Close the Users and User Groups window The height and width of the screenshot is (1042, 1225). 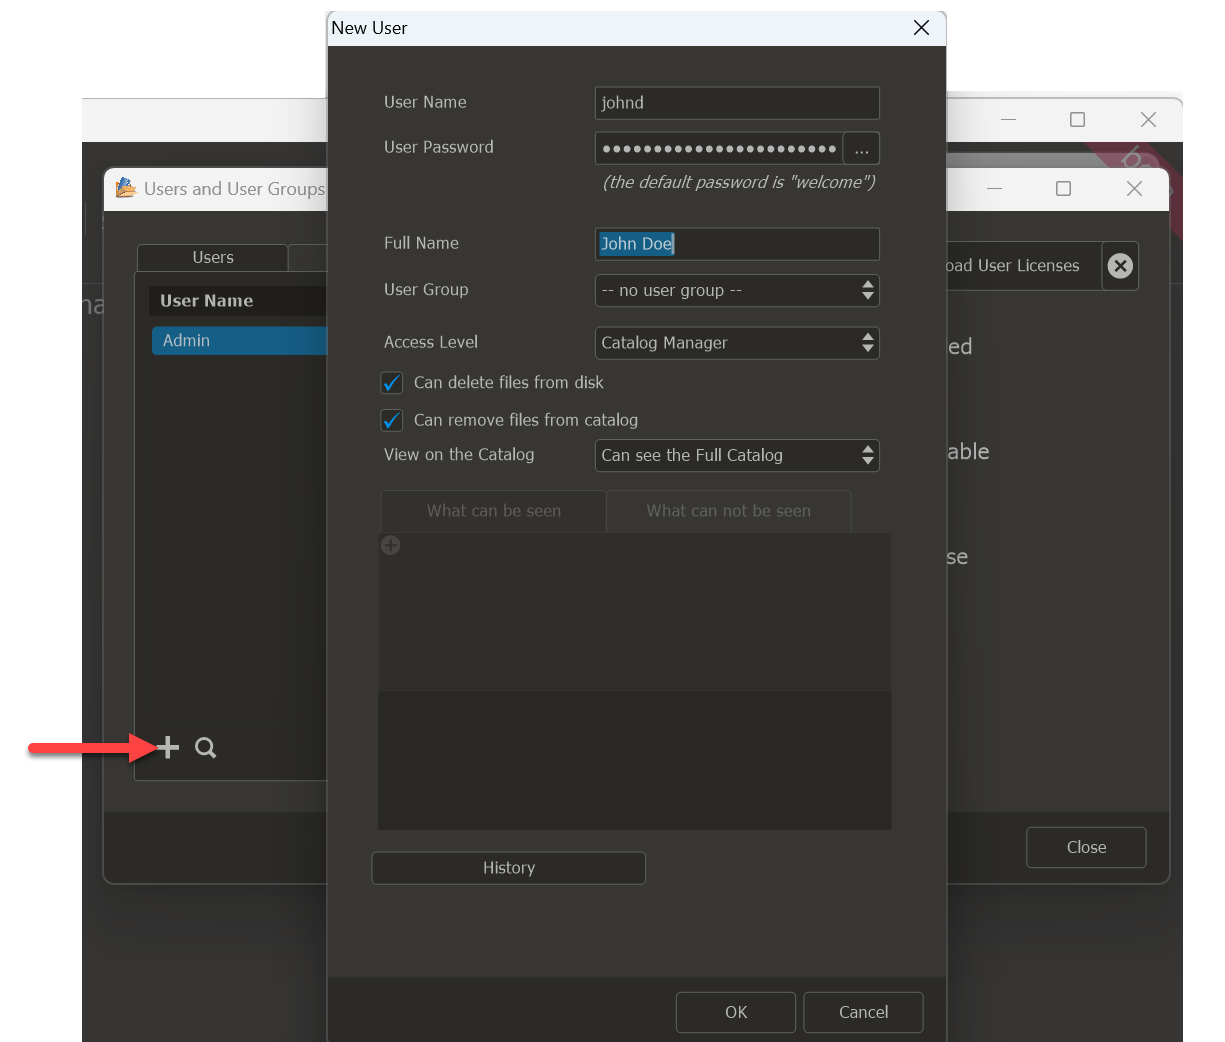tap(1086, 847)
